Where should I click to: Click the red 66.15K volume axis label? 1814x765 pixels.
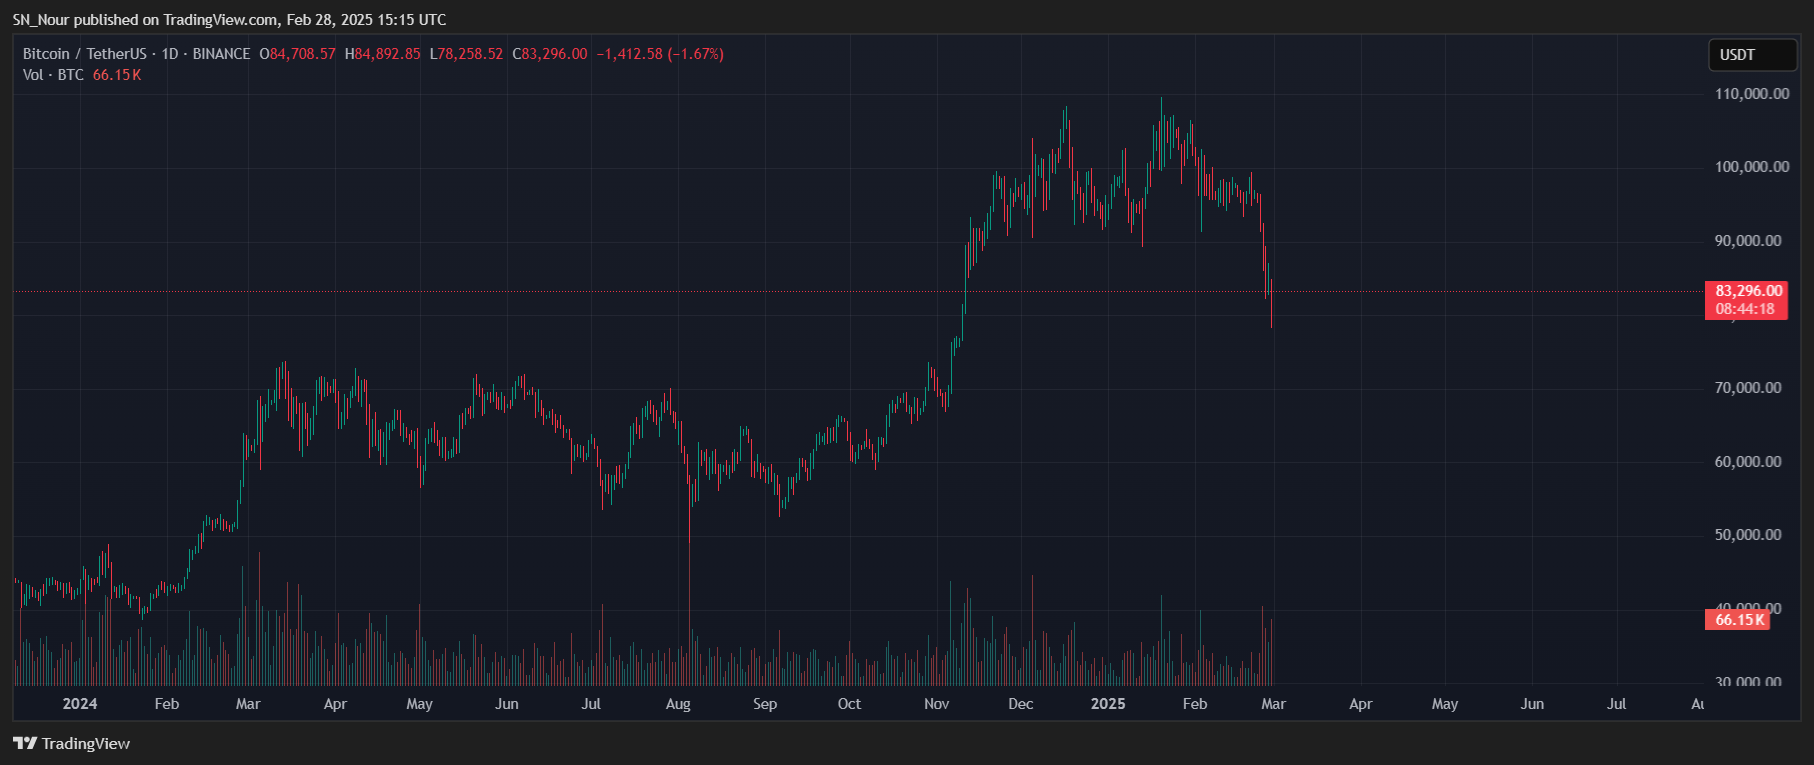click(x=1738, y=620)
